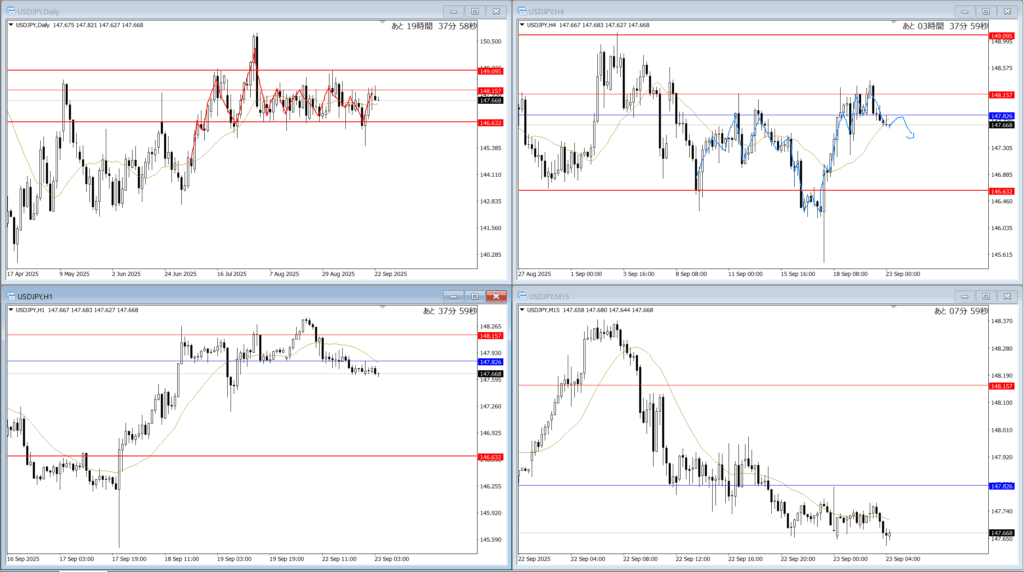Screen dimensions: 1024x572
Task: Activate the USDJPY,M15 window by its title text
Action: 550,296
